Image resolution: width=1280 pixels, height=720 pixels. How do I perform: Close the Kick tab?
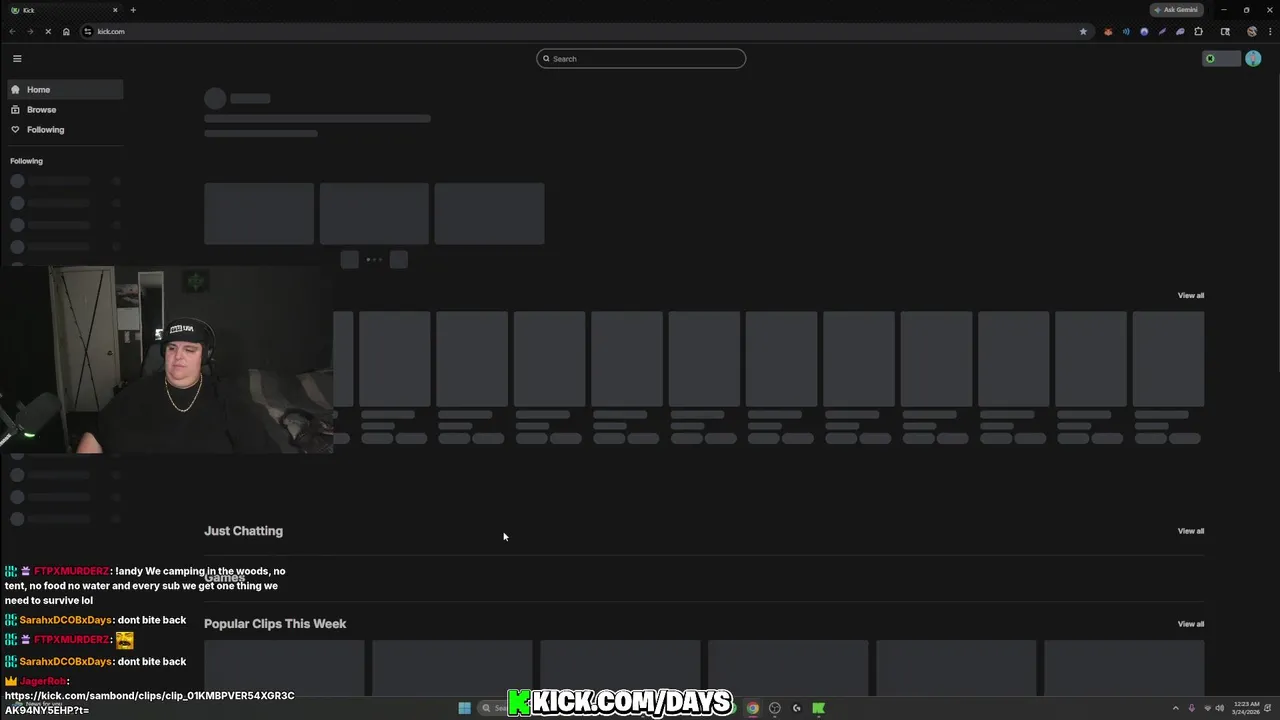[x=115, y=10]
